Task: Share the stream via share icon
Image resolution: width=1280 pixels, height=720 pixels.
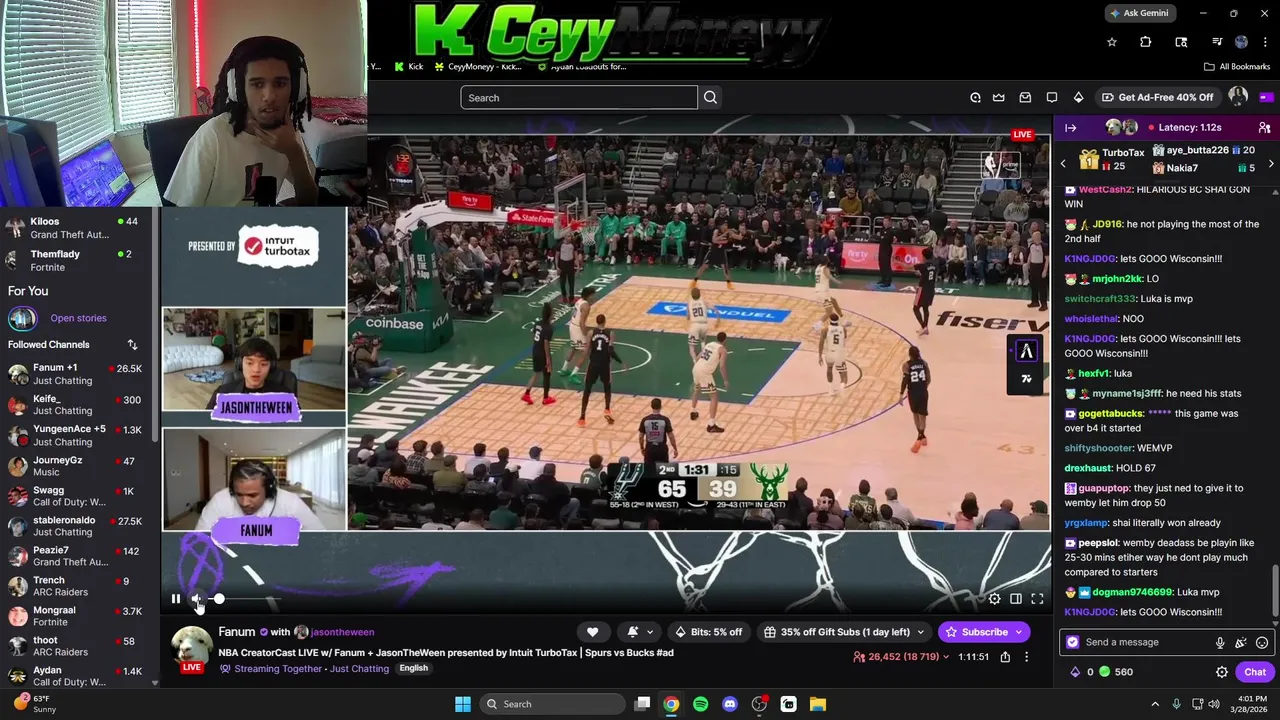Action: (x=1005, y=657)
